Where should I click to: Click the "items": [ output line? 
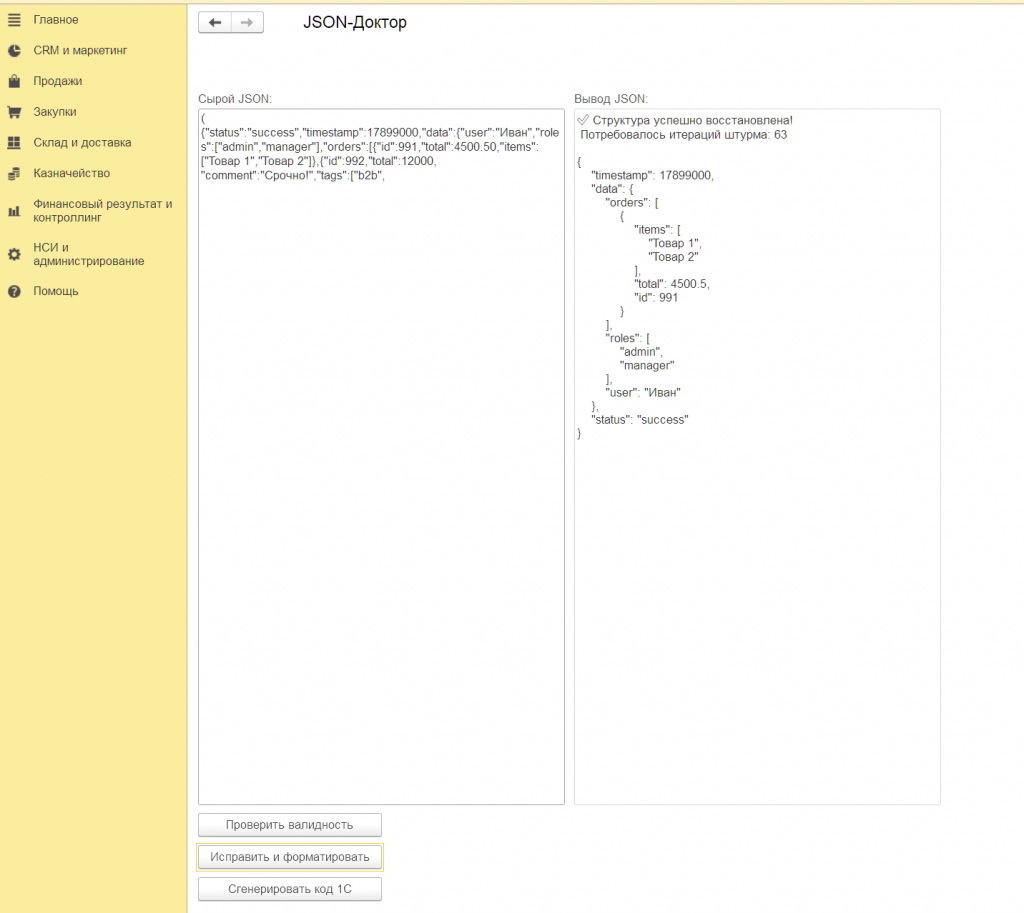pyautogui.click(x=657, y=229)
